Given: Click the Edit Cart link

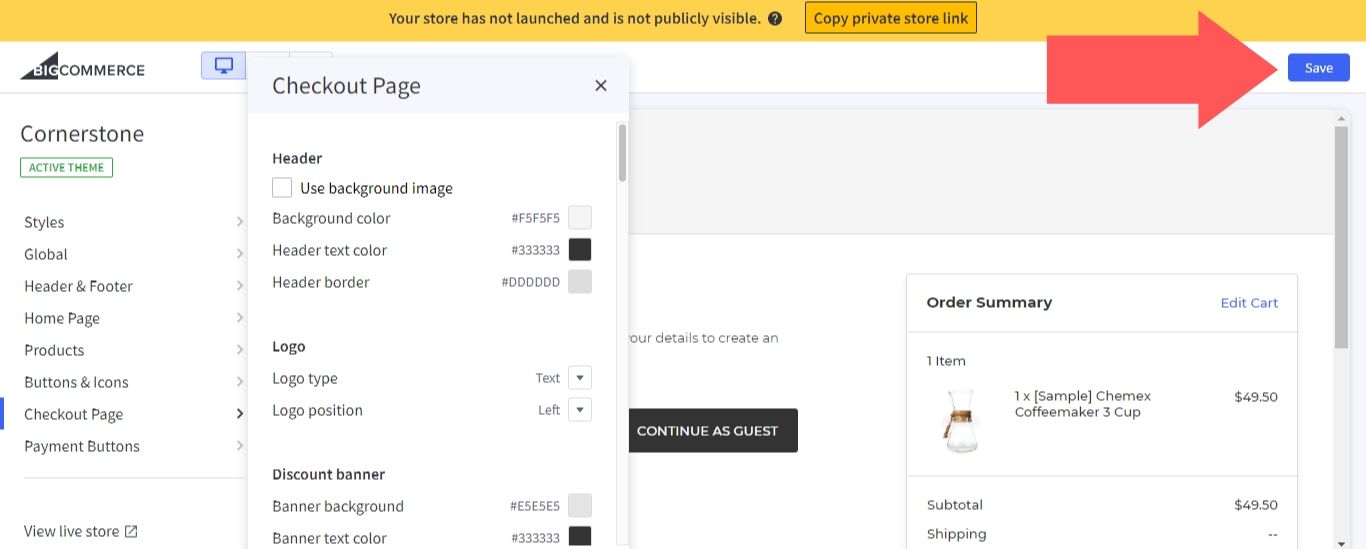Looking at the screenshot, I should (1249, 303).
